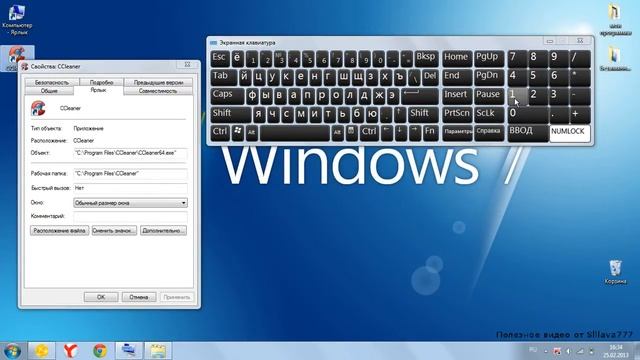Click the Объект target path field
The width and height of the screenshot is (640, 360).
[x=130, y=153]
